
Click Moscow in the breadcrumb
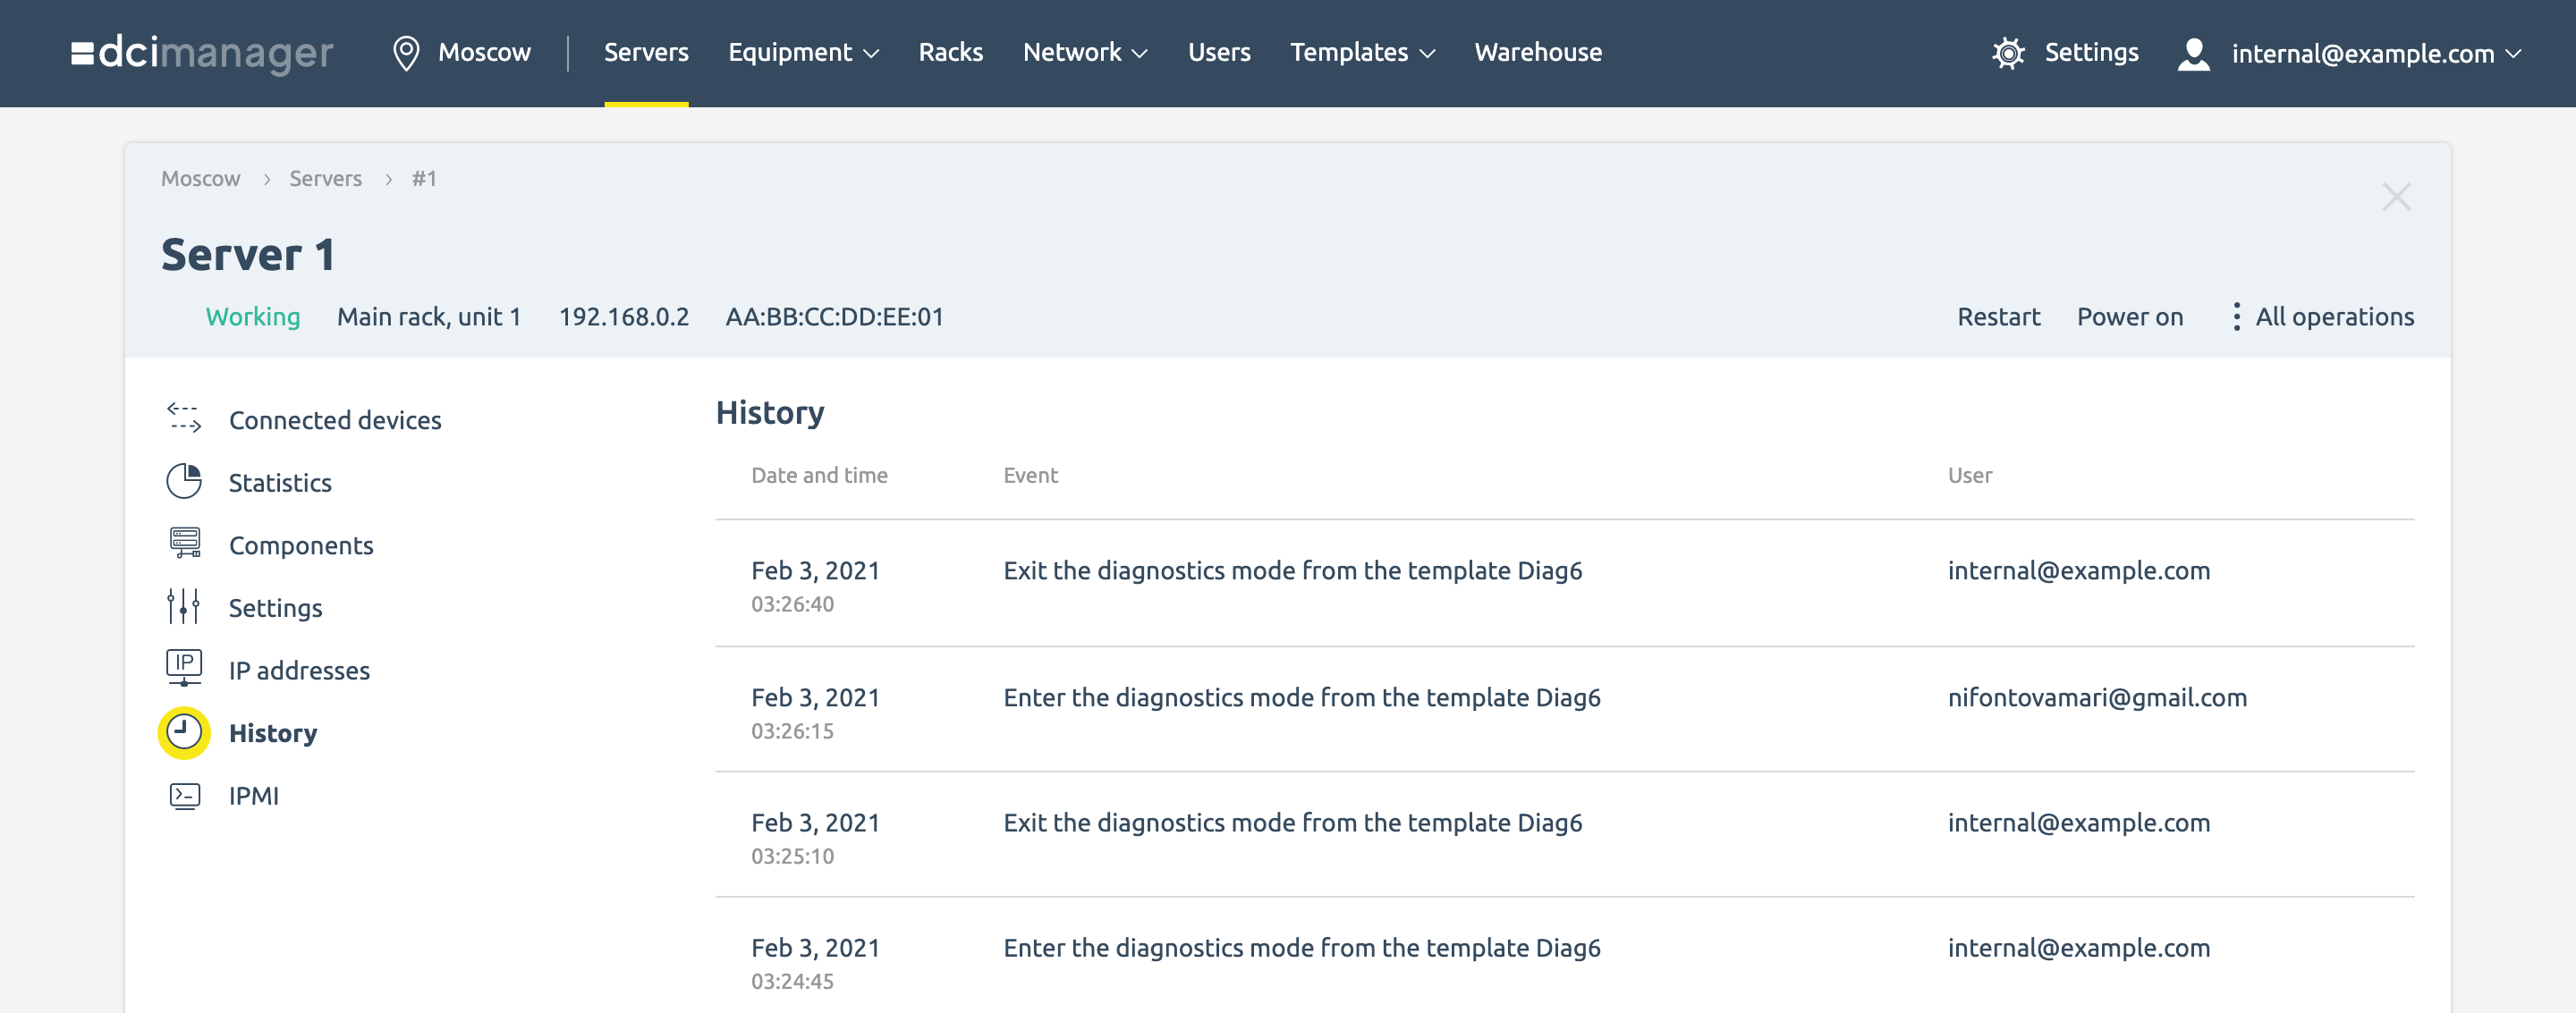(201, 178)
